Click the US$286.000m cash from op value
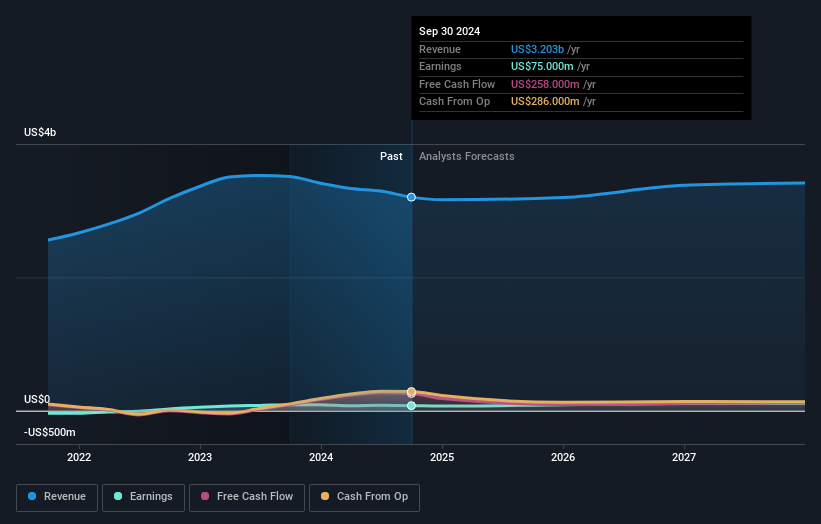 pos(545,102)
